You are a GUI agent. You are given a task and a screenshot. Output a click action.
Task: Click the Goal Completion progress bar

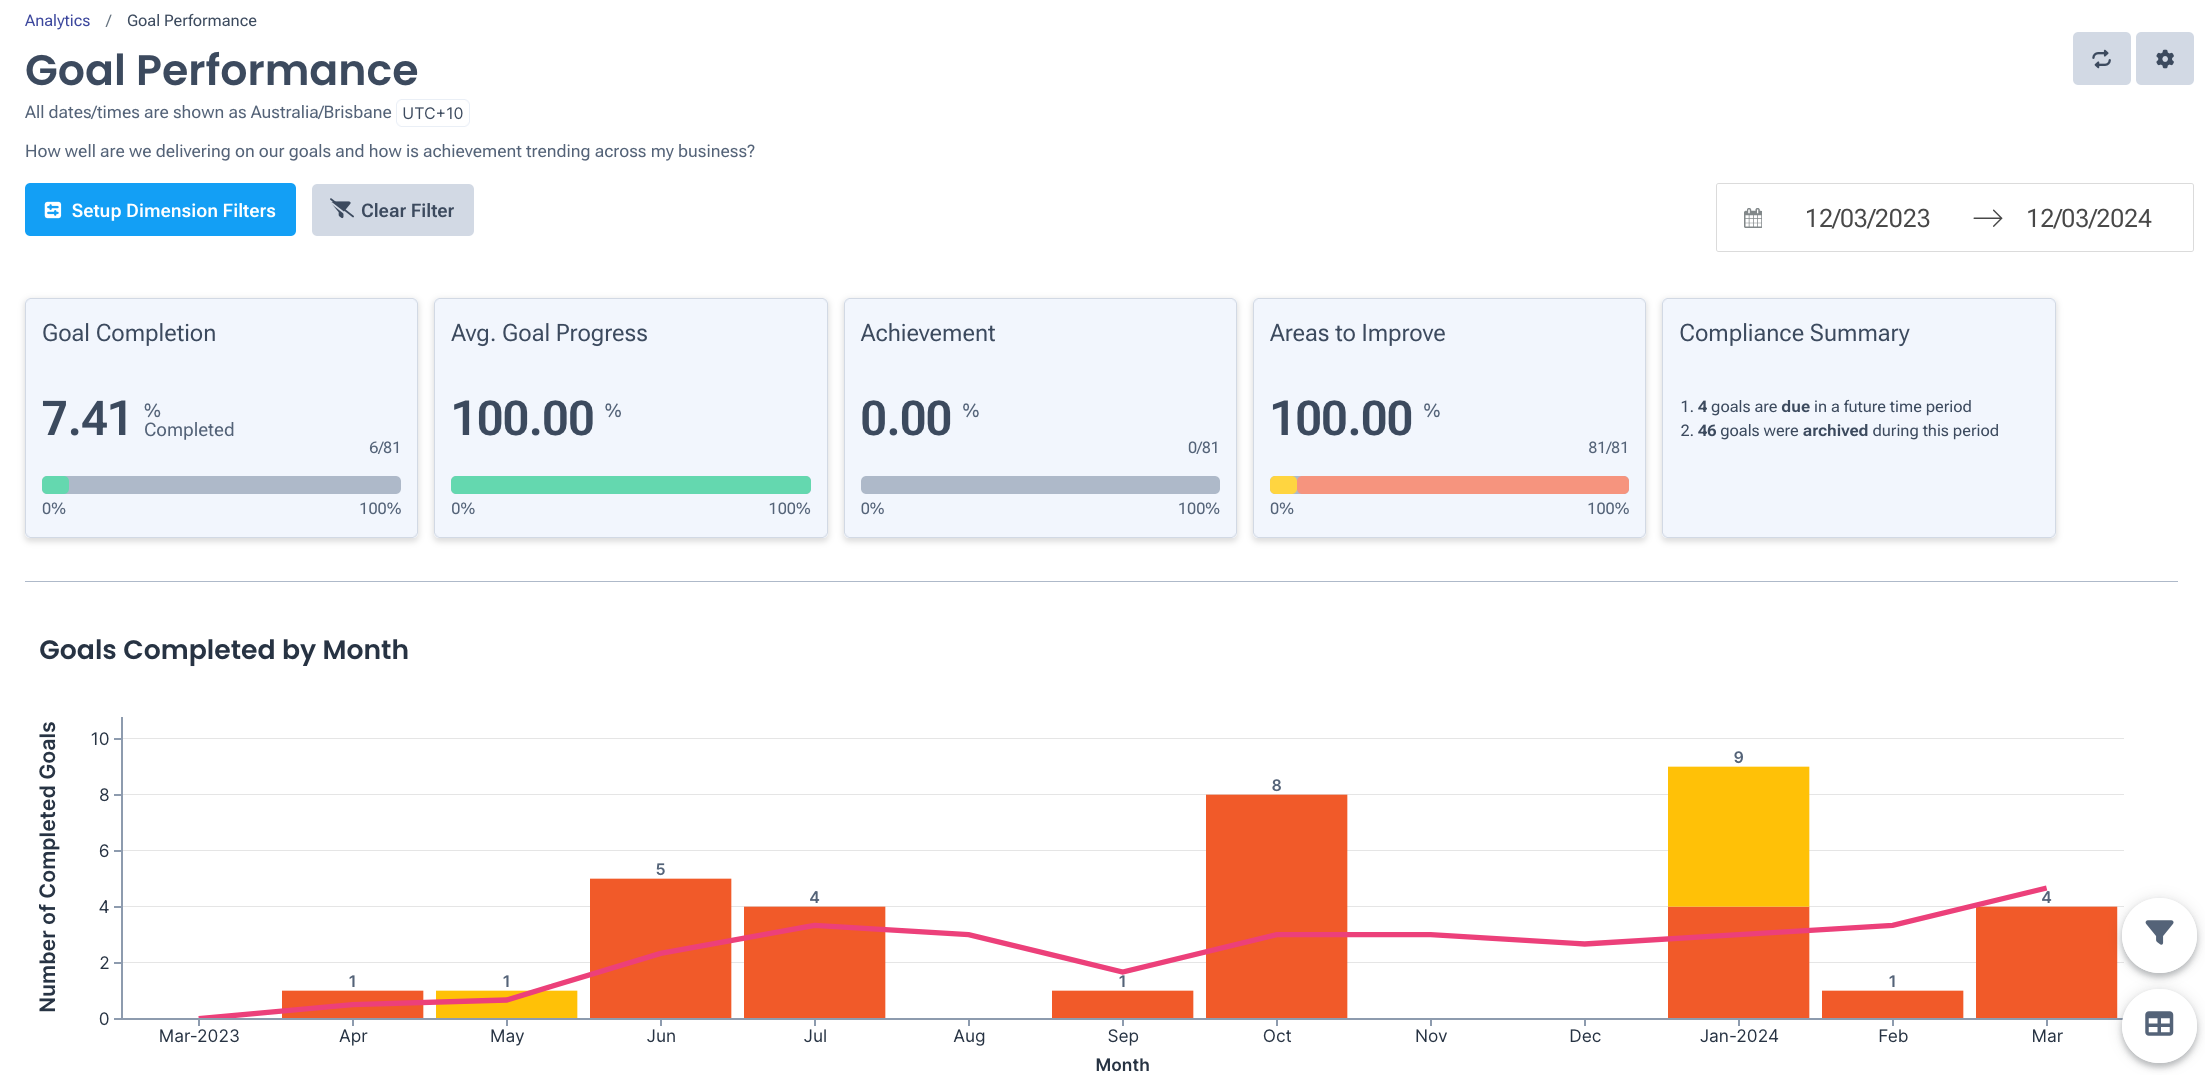click(221, 484)
